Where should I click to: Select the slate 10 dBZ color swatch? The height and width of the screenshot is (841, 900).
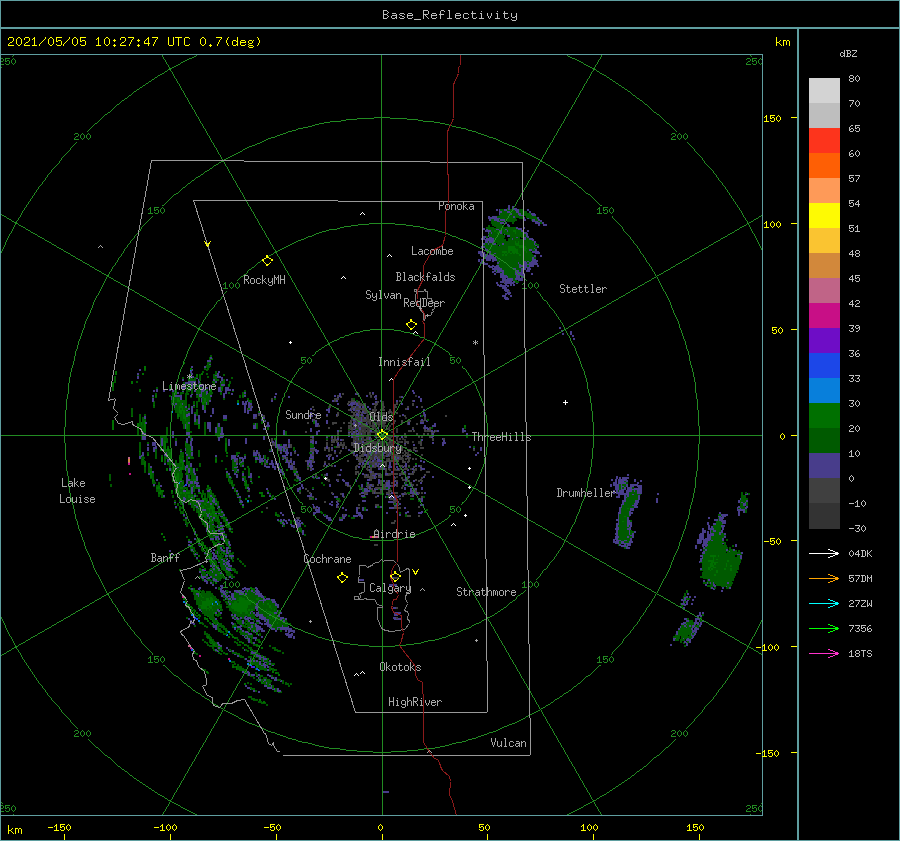[824, 466]
